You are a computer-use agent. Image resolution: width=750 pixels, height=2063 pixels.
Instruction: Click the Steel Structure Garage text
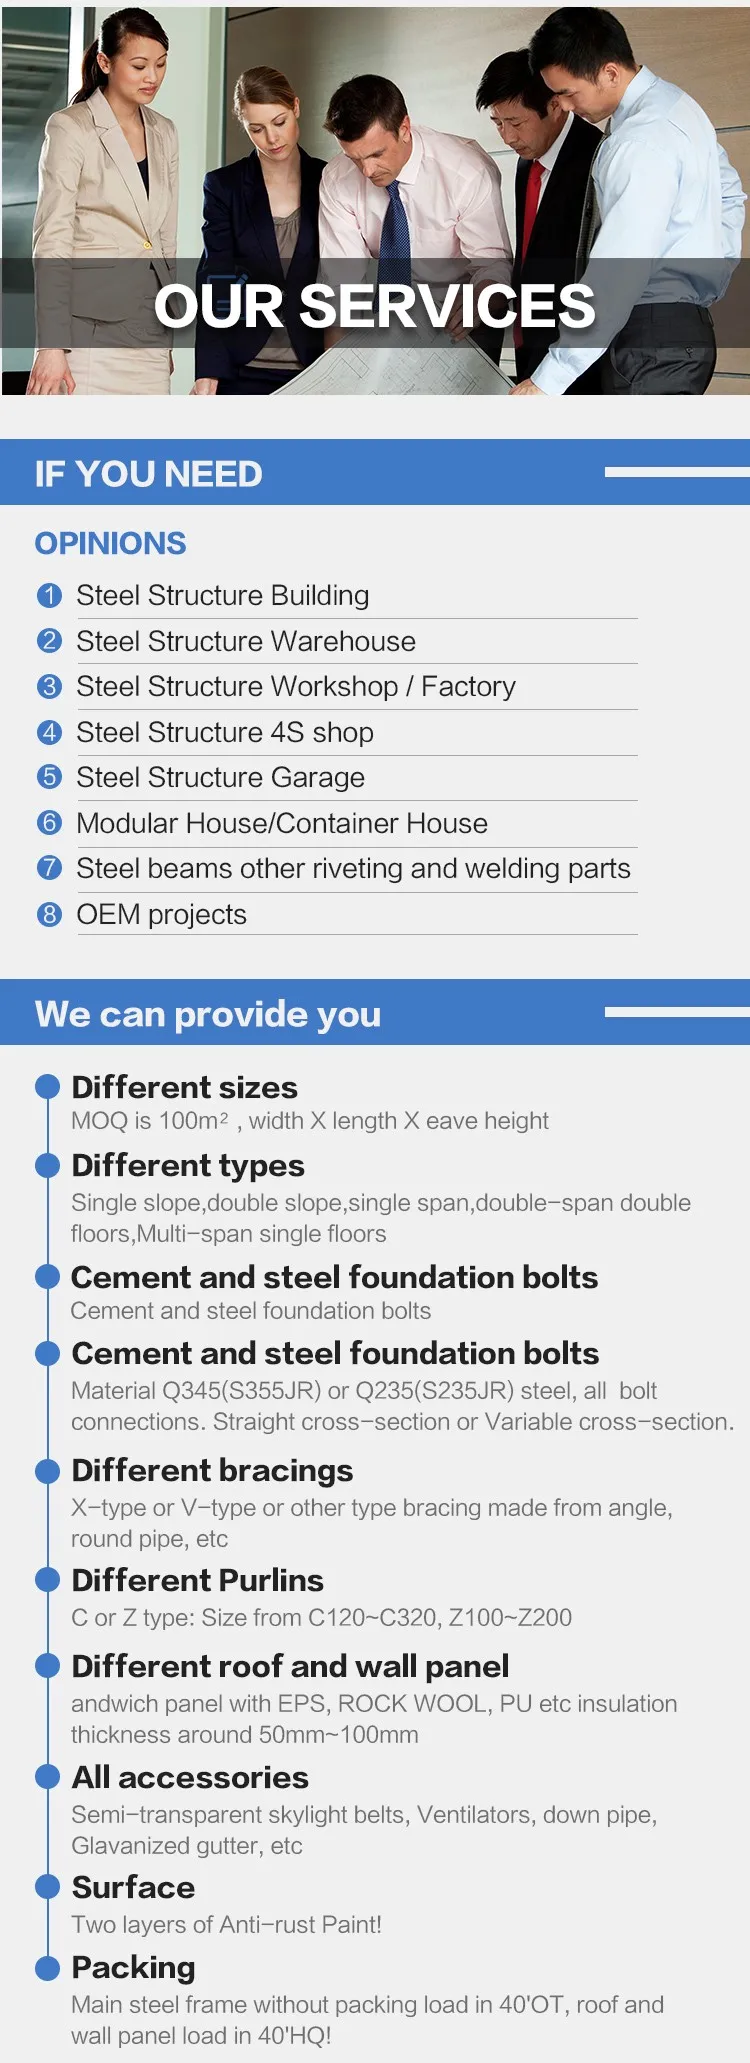pos(220,778)
